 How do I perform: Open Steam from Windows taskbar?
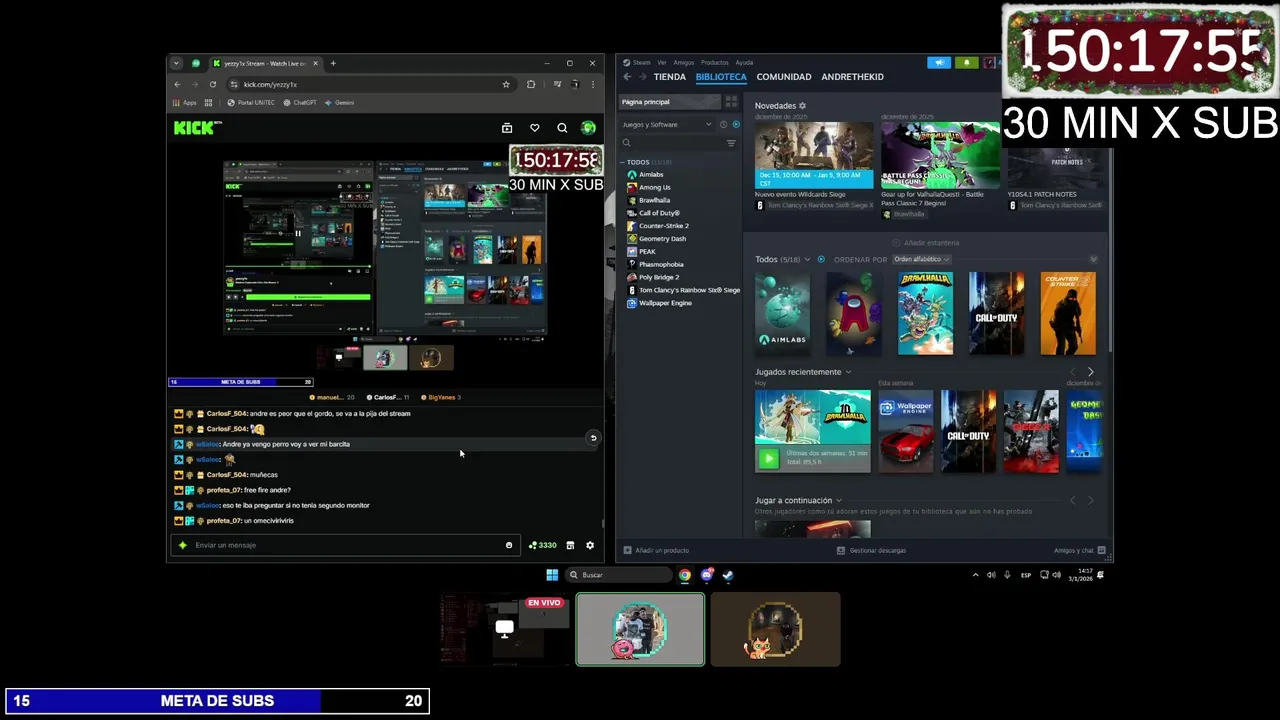pyautogui.click(x=728, y=575)
